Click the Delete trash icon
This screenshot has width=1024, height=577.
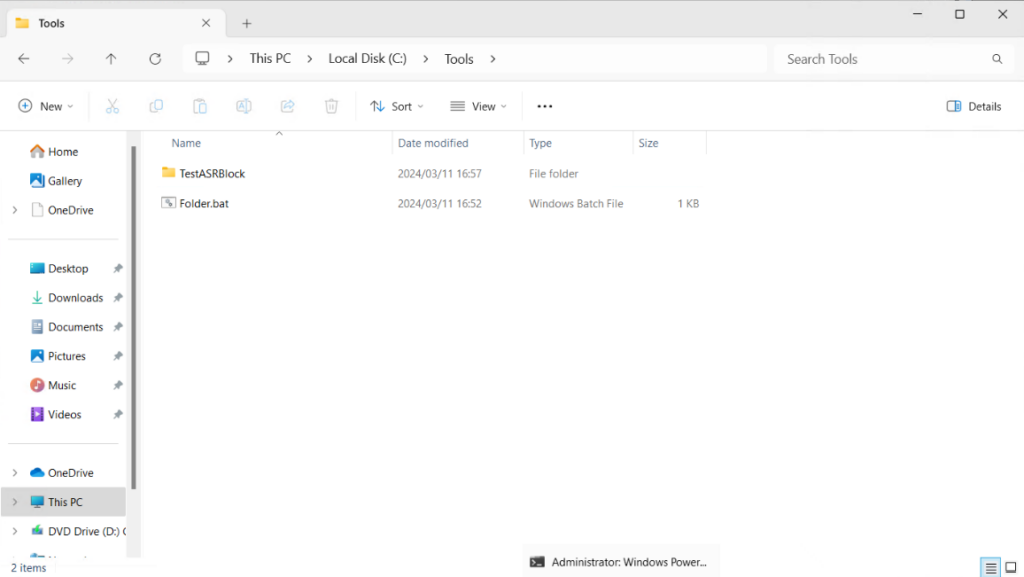tap(331, 105)
